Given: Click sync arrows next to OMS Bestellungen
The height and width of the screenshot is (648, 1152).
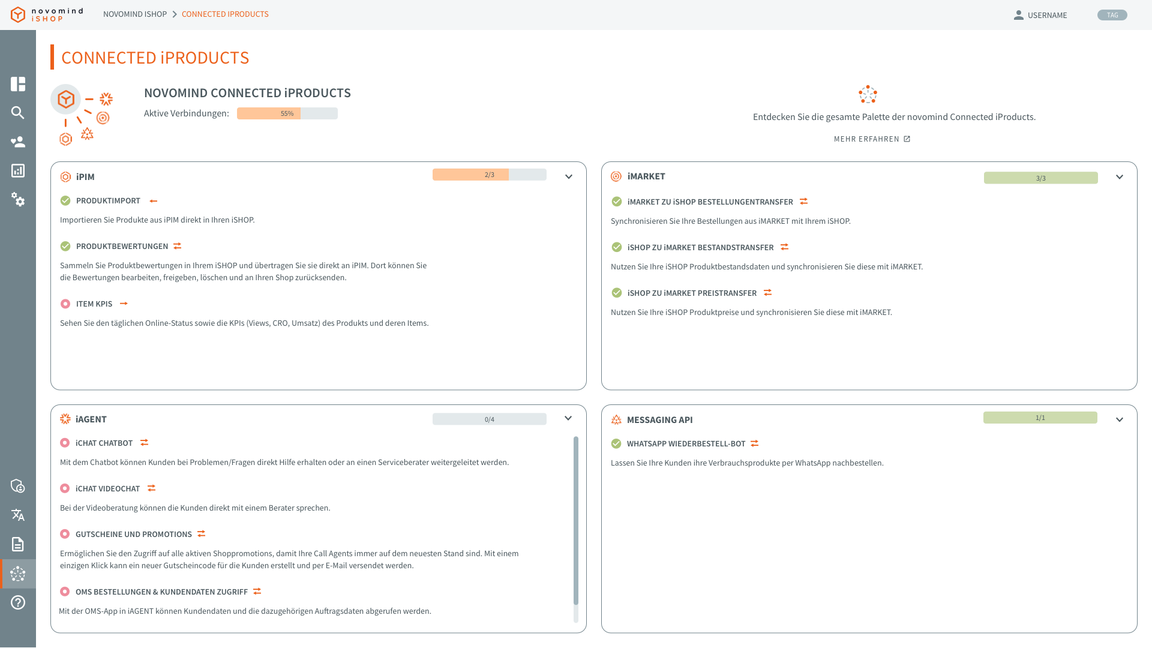Looking at the screenshot, I should (257, 591).
